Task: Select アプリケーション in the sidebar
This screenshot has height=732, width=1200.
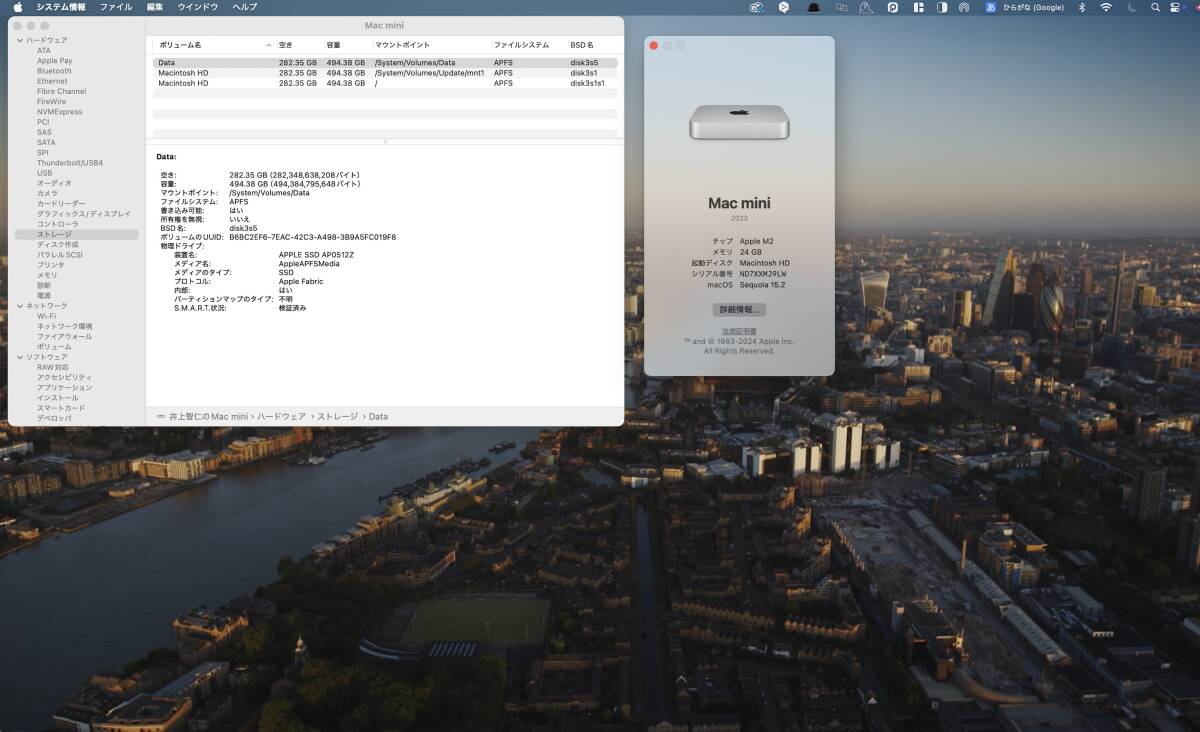Action: click(x=65, y=387)
